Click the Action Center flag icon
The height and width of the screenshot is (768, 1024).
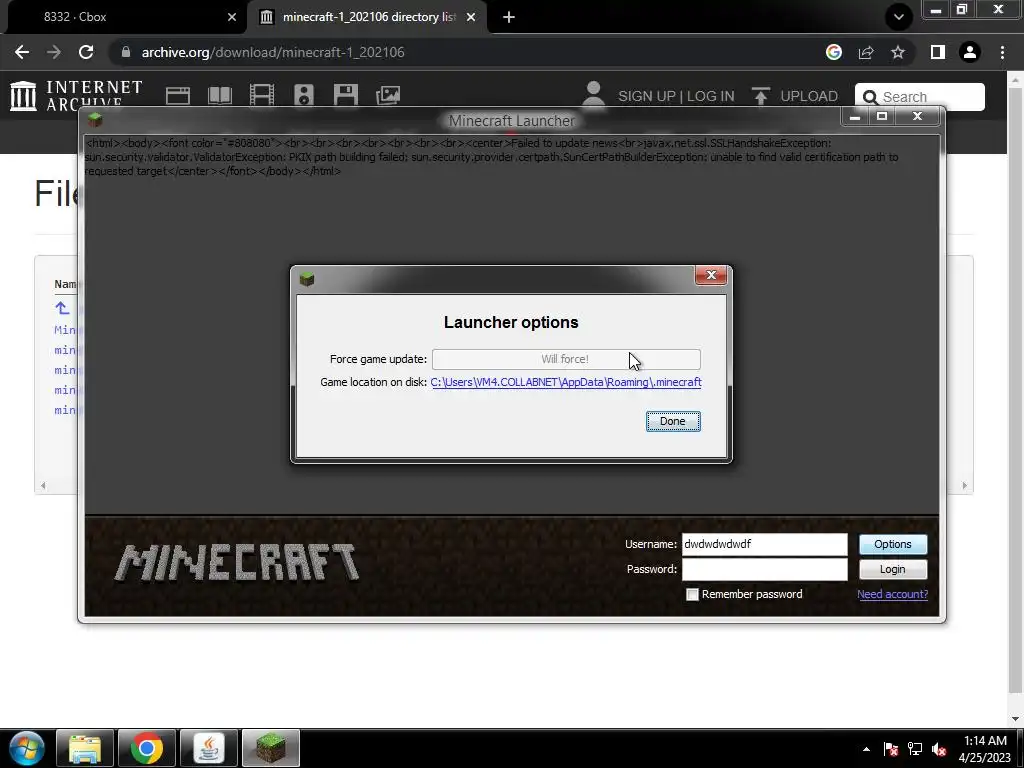pos(890,749)
